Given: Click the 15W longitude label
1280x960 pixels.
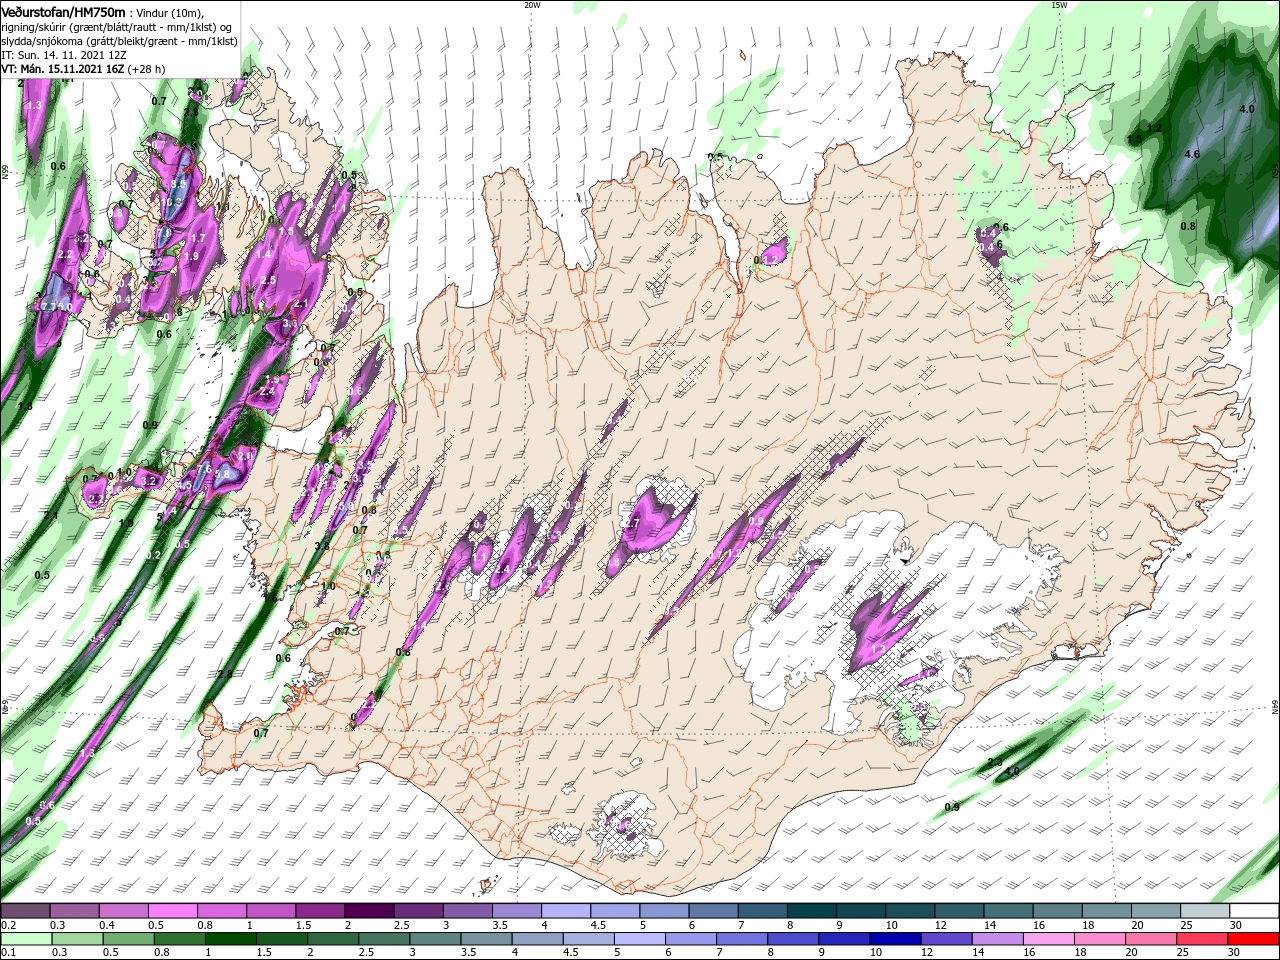Looking at the screenshot, I should (x=1059, y=5).
